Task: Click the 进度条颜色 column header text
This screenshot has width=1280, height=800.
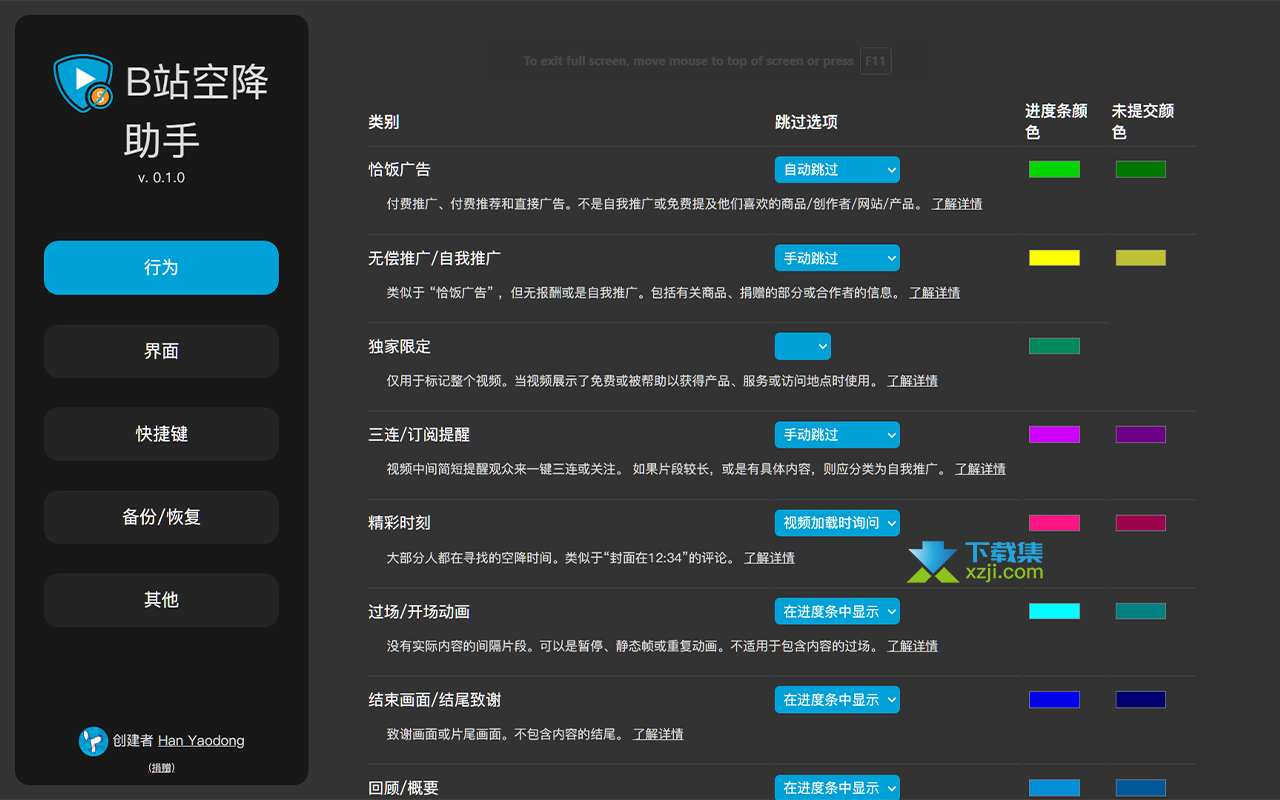Action: coord(1056,121)
